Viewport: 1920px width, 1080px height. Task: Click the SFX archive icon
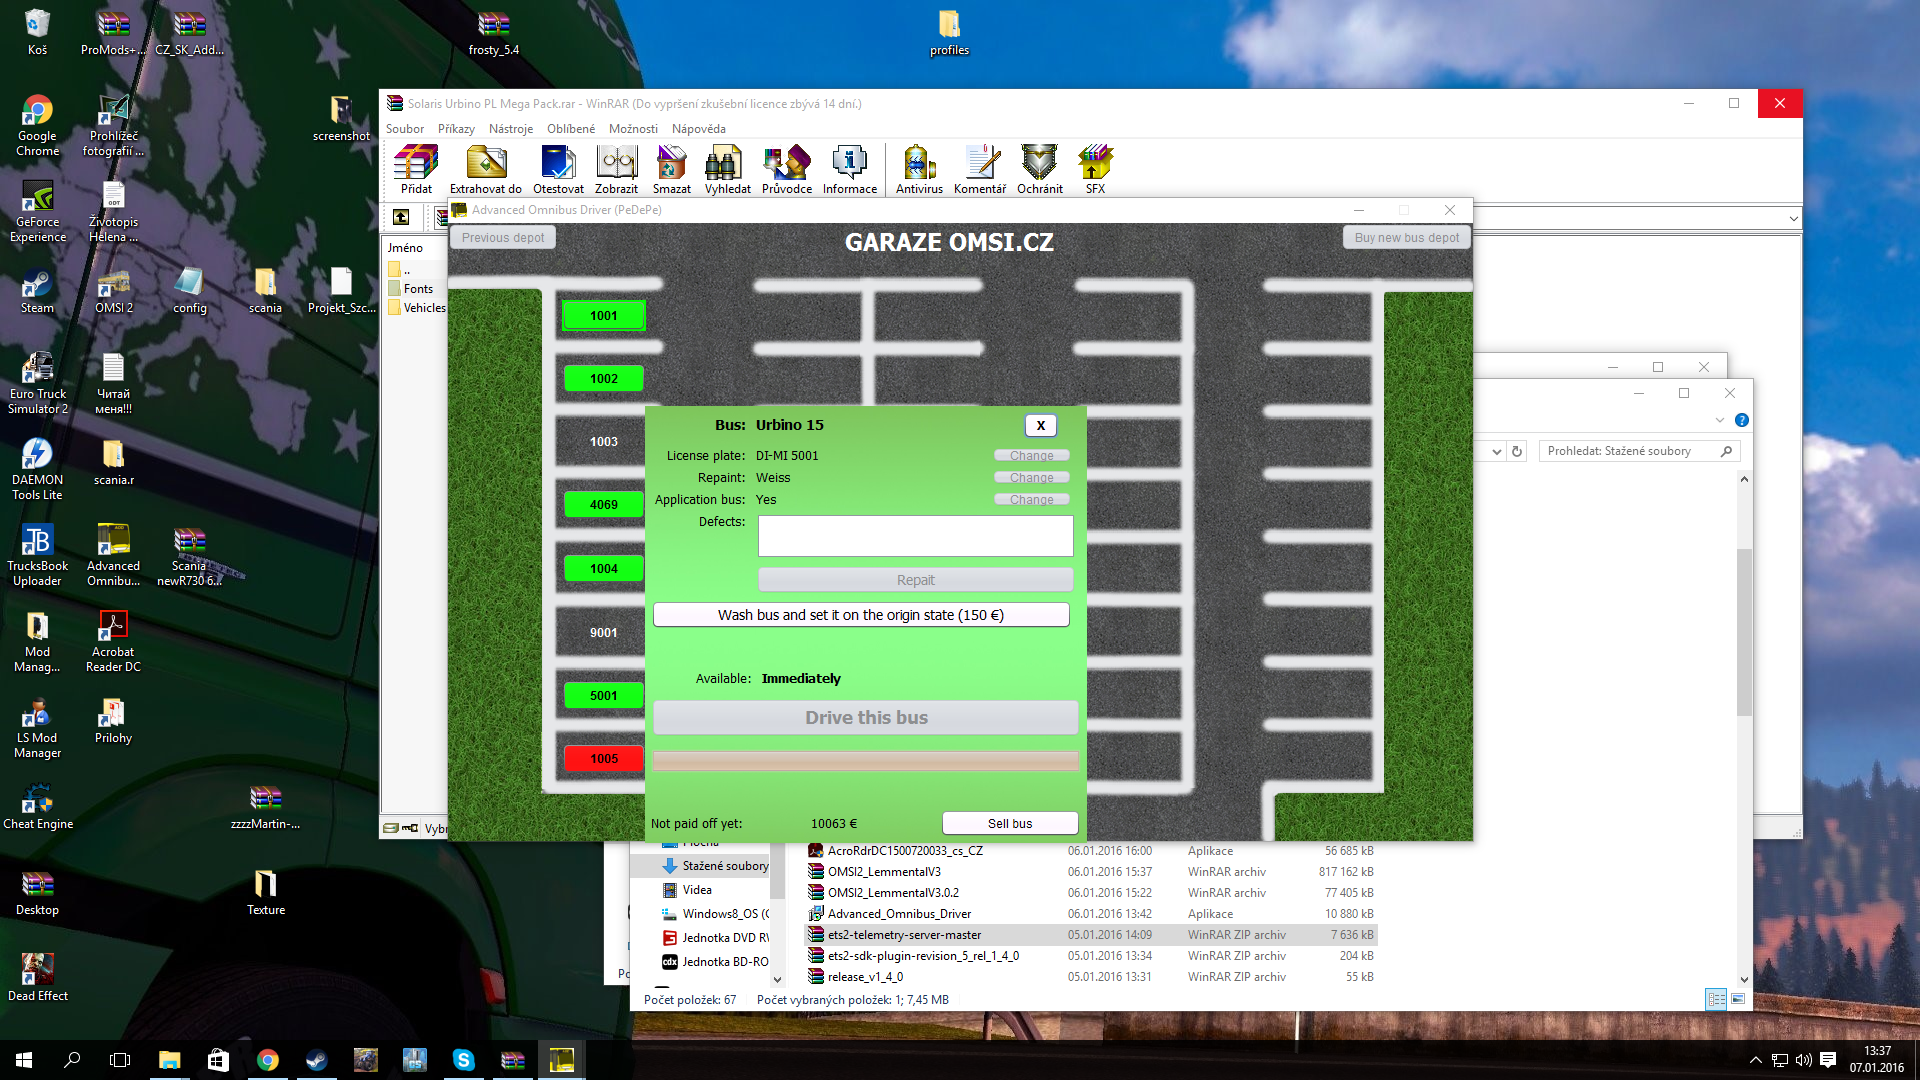1095,168
